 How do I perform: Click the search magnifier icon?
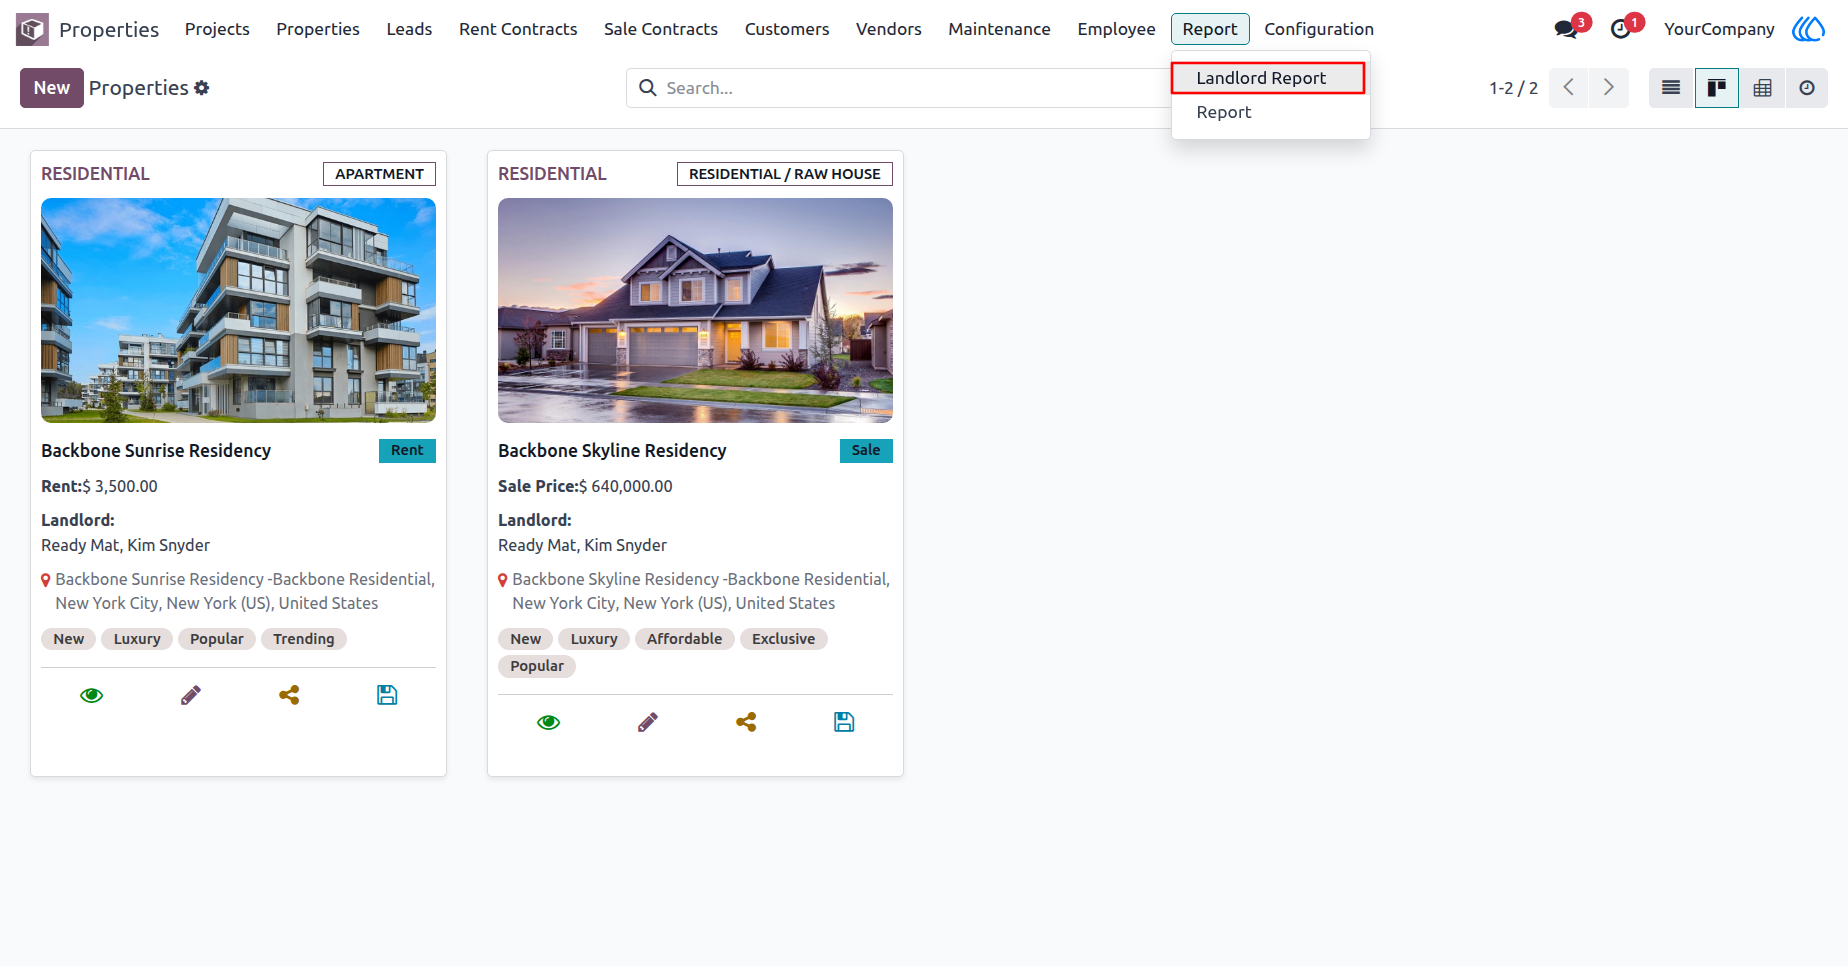pyautogui.click(x=648, y=88)
